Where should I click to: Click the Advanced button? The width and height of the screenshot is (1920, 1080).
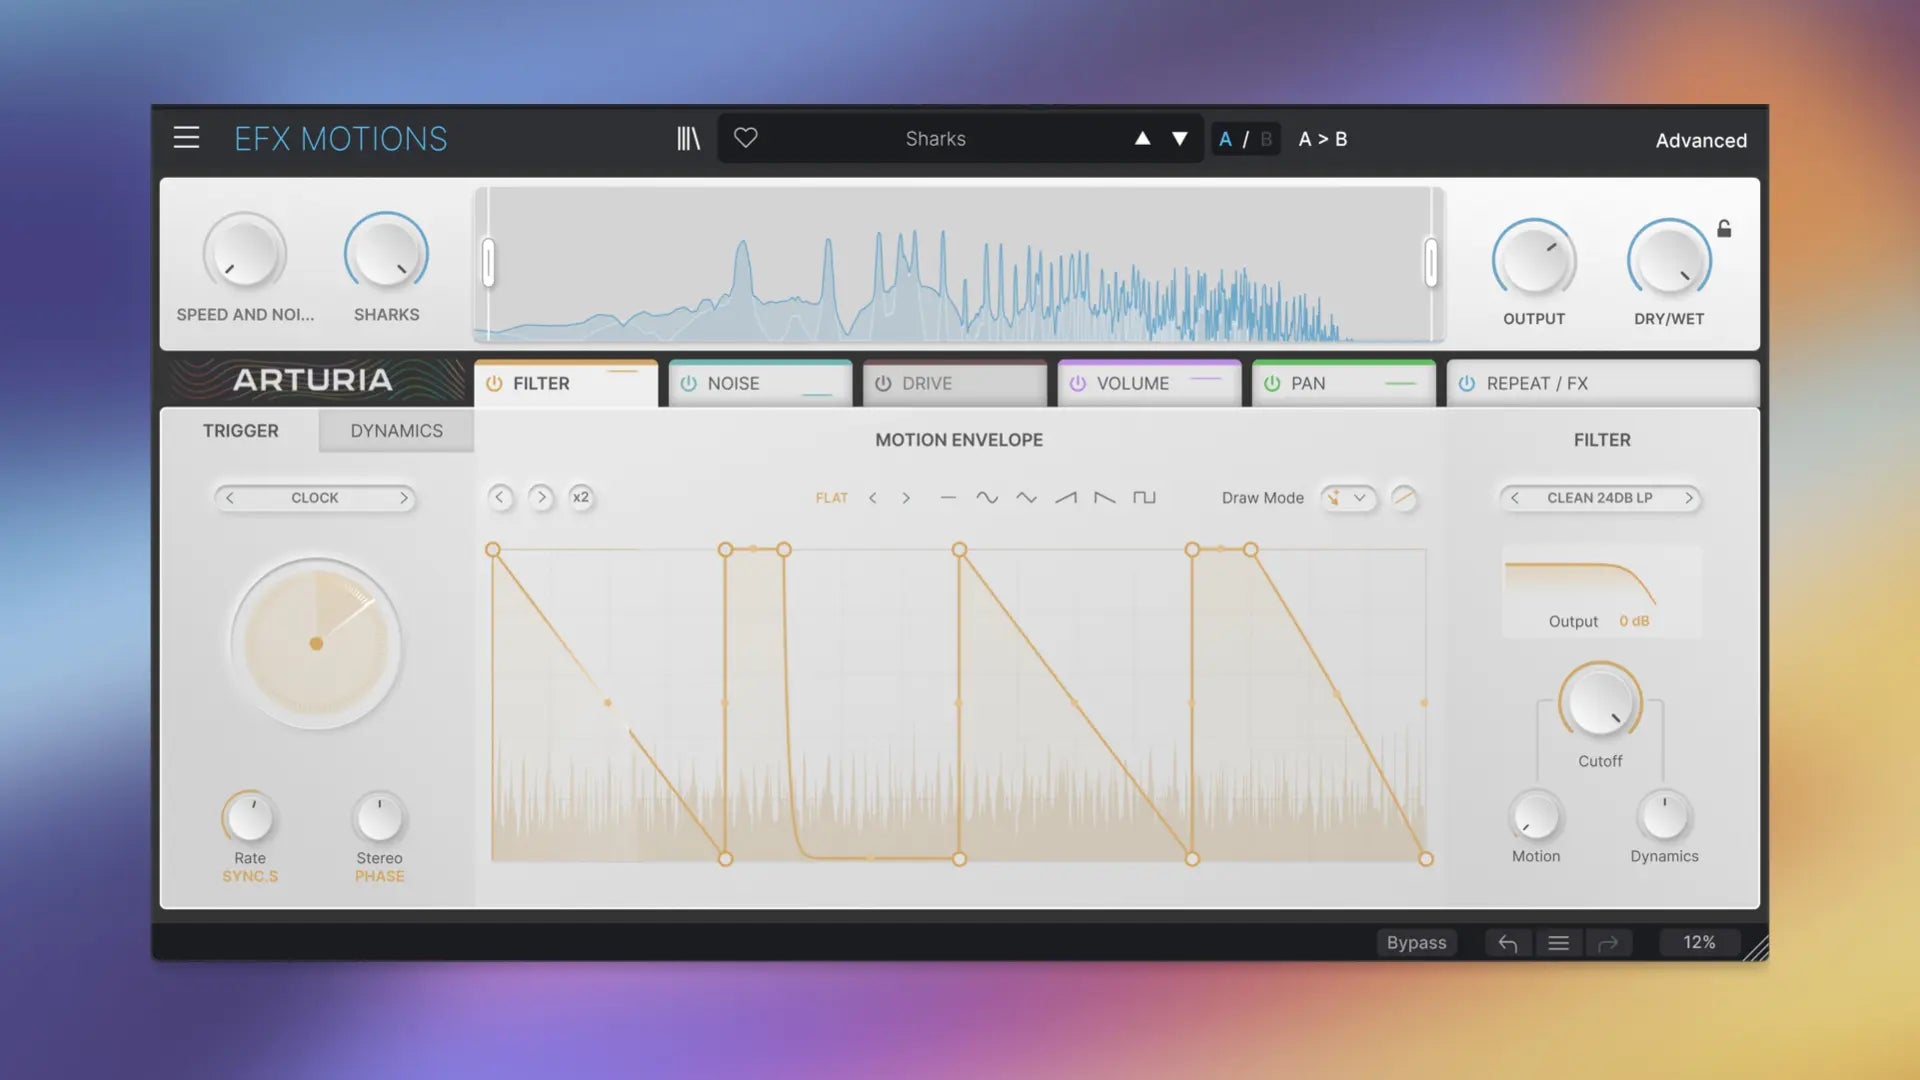click(x=1701, y=140)
